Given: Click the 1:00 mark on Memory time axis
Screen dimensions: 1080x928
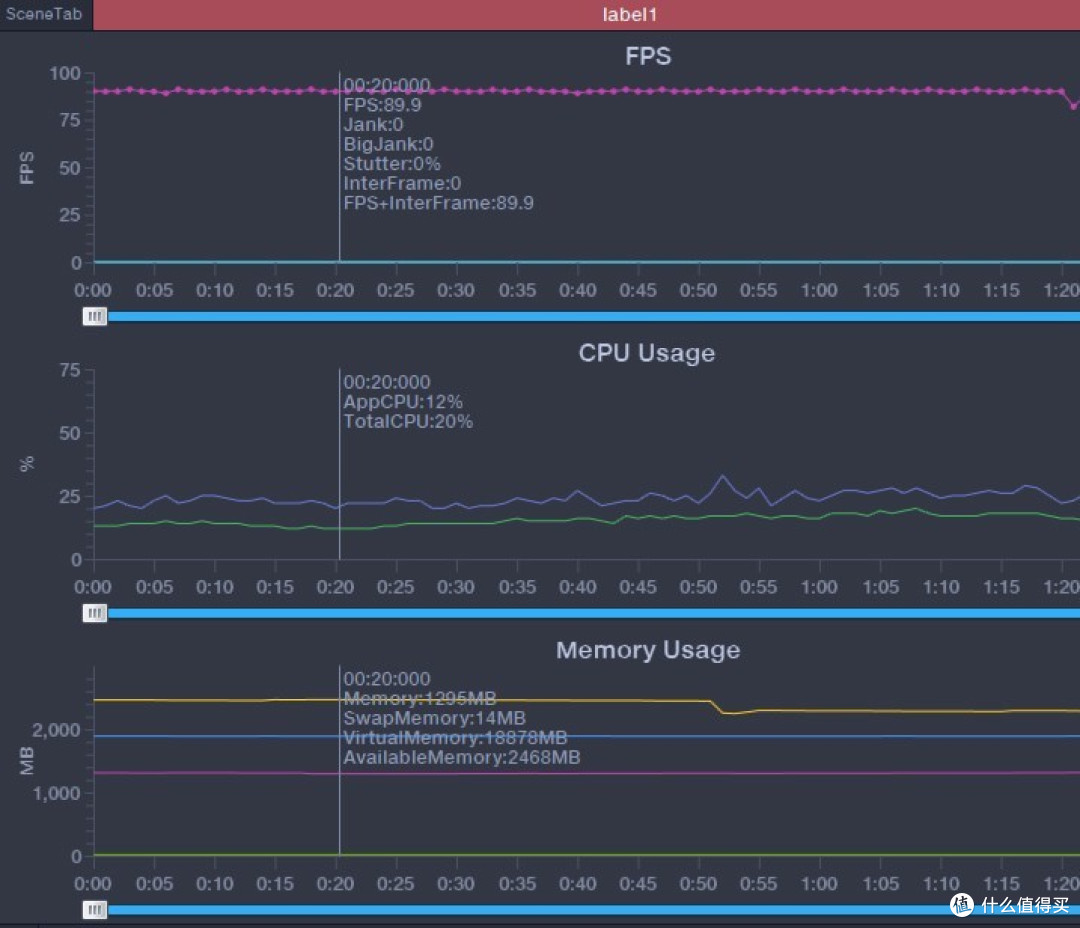Looking at the screenshot, I should 819,884.
